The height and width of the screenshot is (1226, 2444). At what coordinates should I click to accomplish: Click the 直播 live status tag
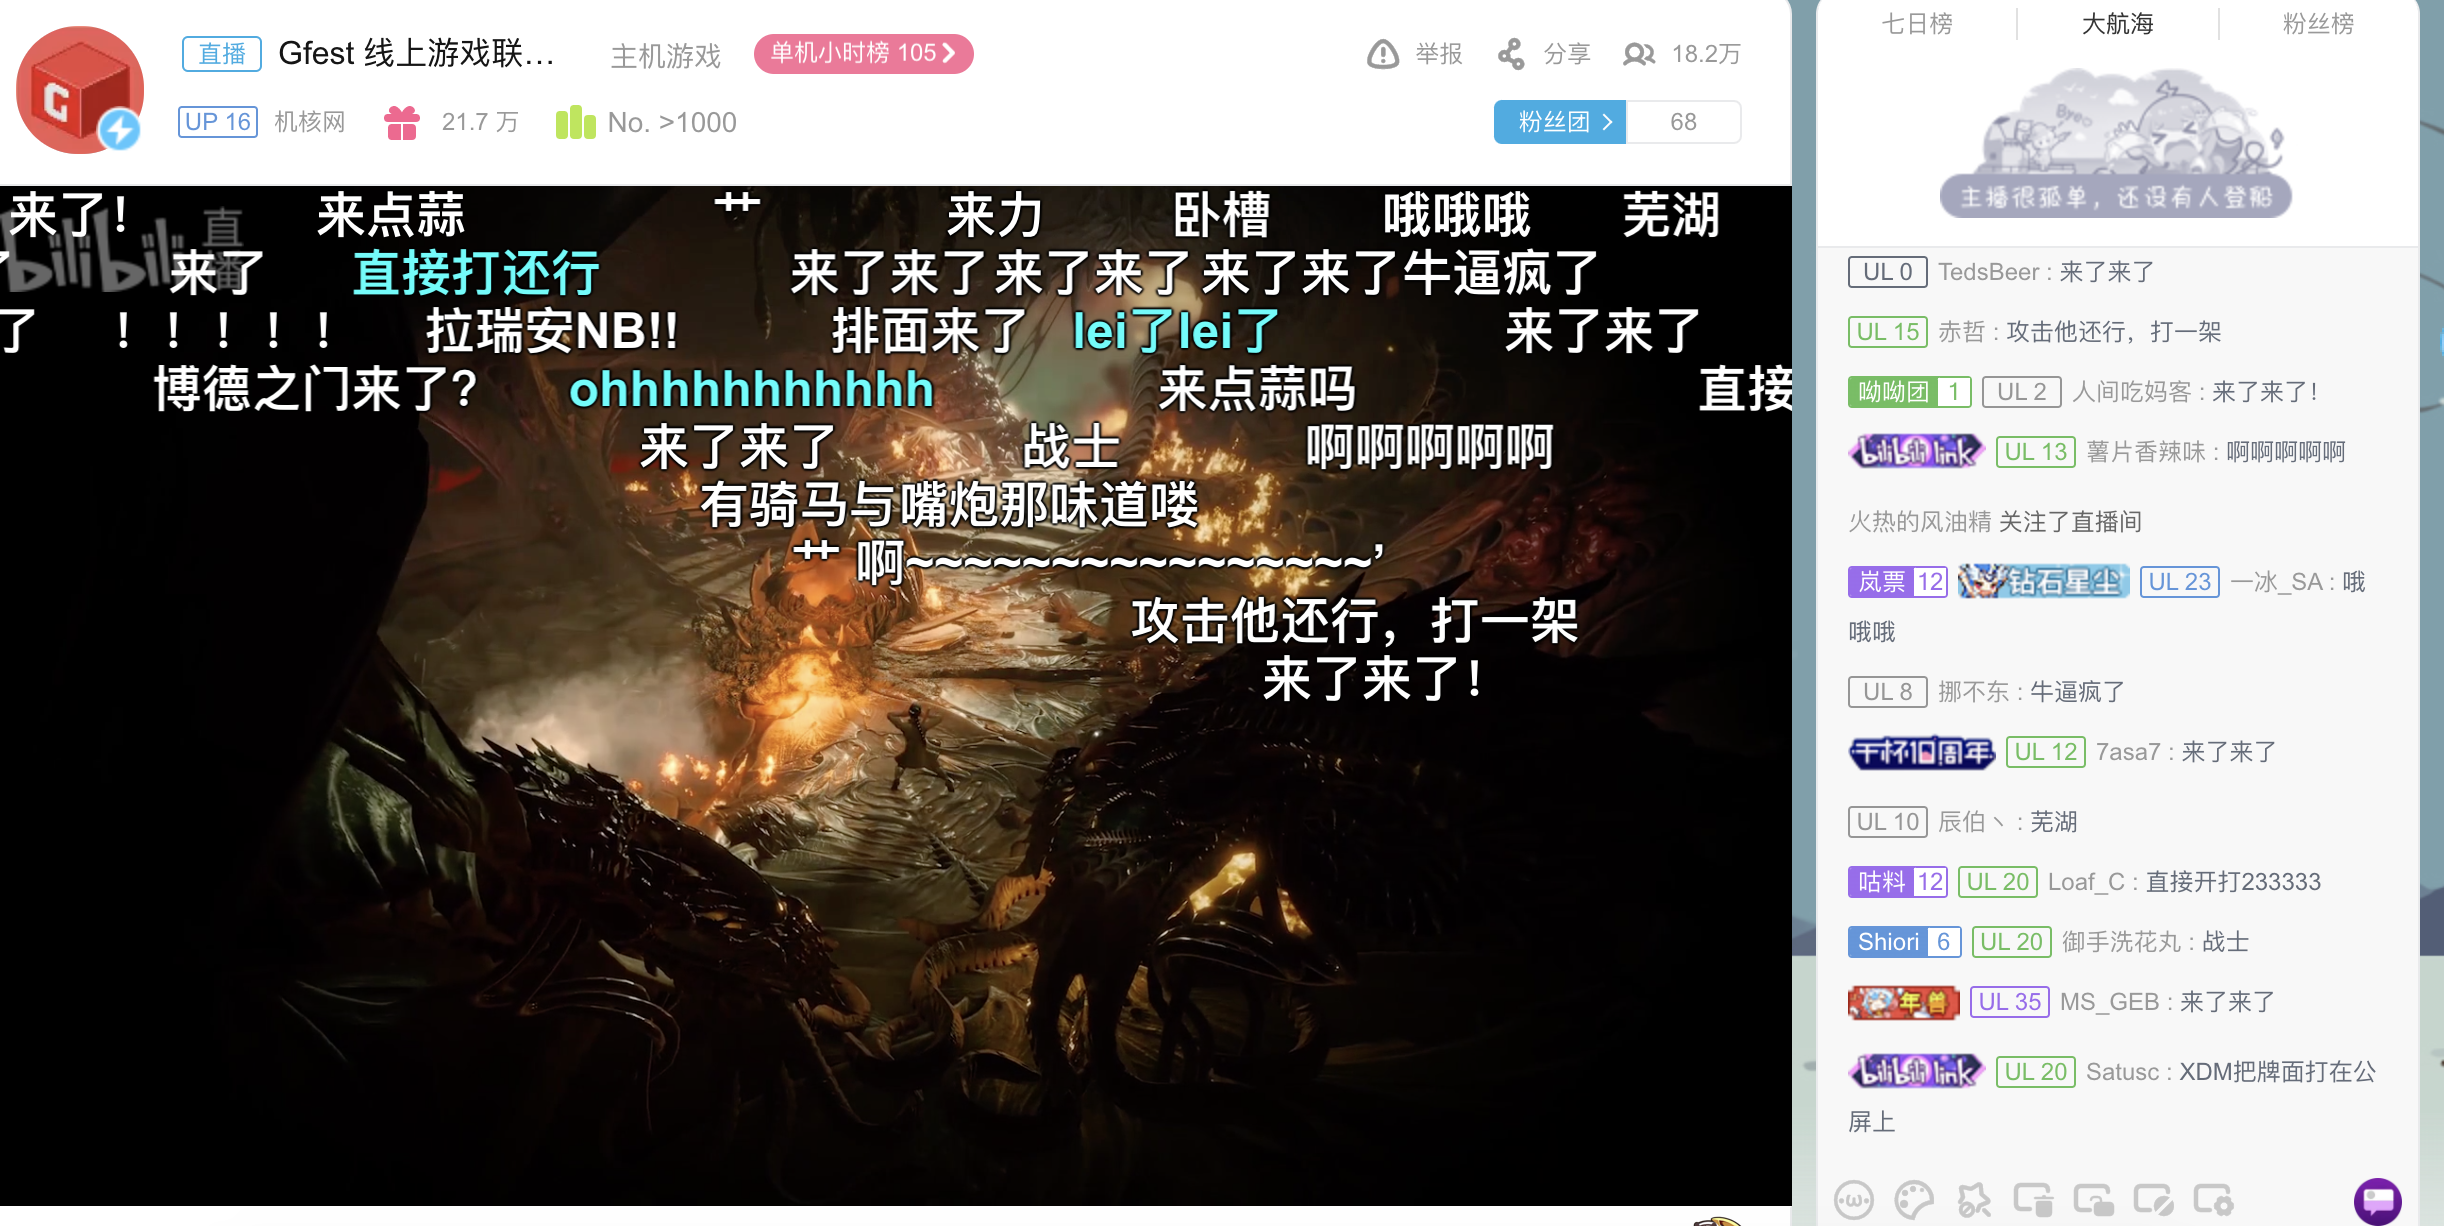tap(222, 54)
